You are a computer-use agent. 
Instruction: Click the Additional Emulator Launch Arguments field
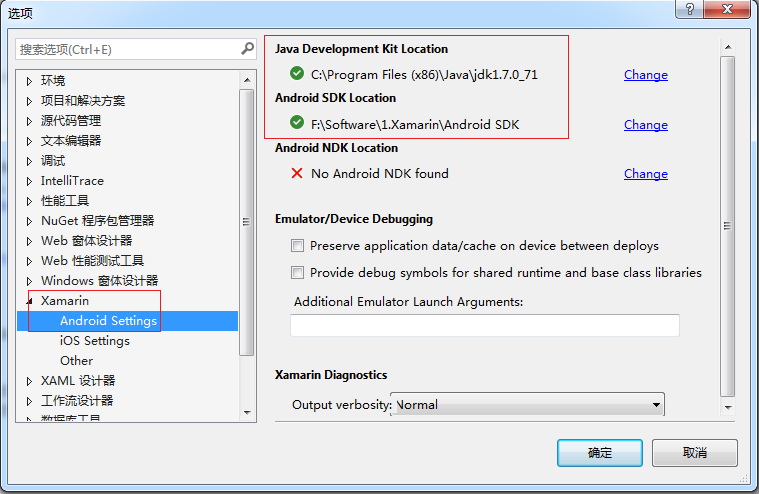tap(485, 325)
